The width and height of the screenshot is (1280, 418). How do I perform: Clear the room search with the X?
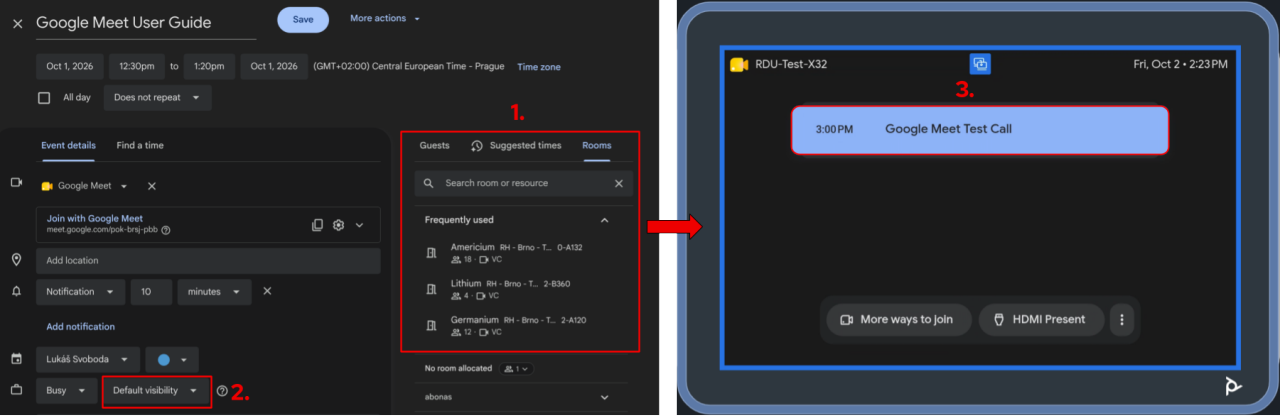pyautogui.click(x=619, y=183)
